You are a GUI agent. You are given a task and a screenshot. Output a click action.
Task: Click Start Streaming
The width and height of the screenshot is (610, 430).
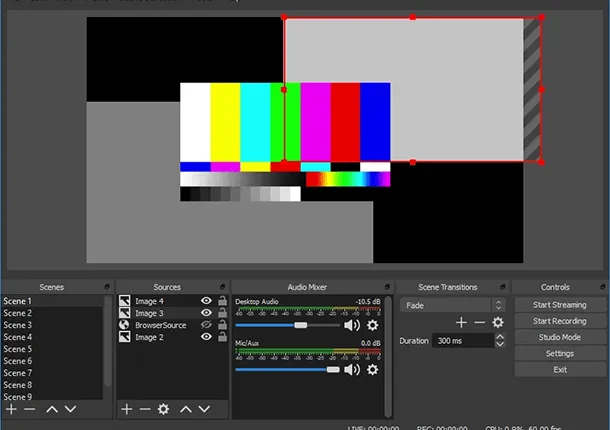(x=559, y=305)
